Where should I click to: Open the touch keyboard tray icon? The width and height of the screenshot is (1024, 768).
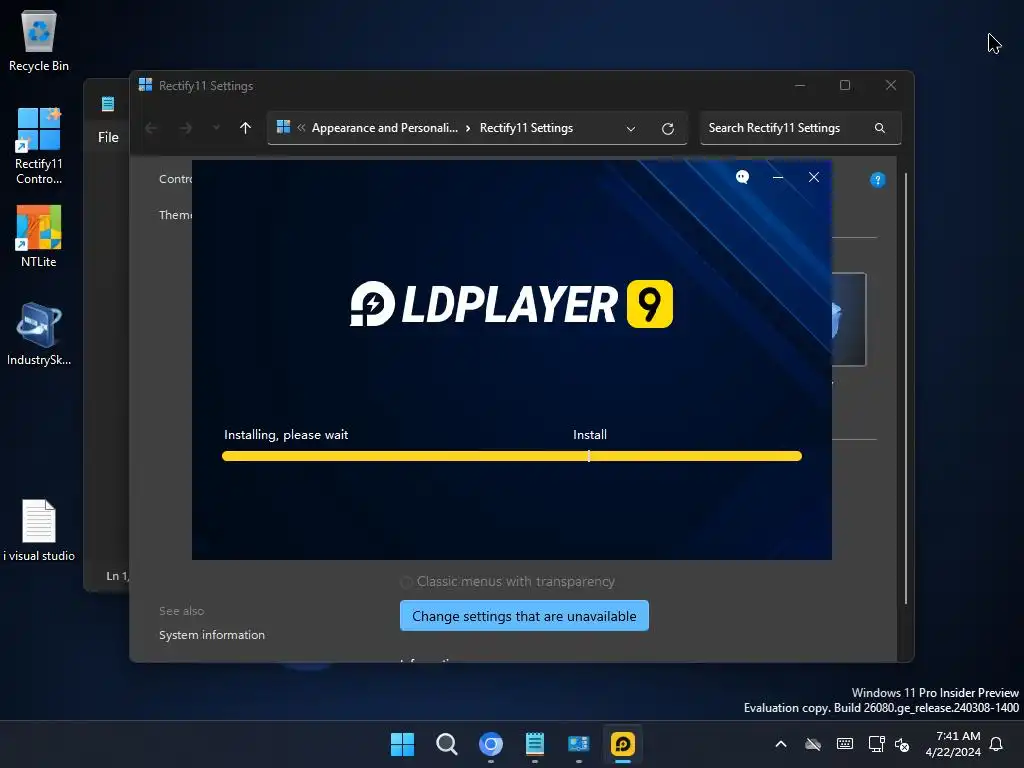point(844,744)
